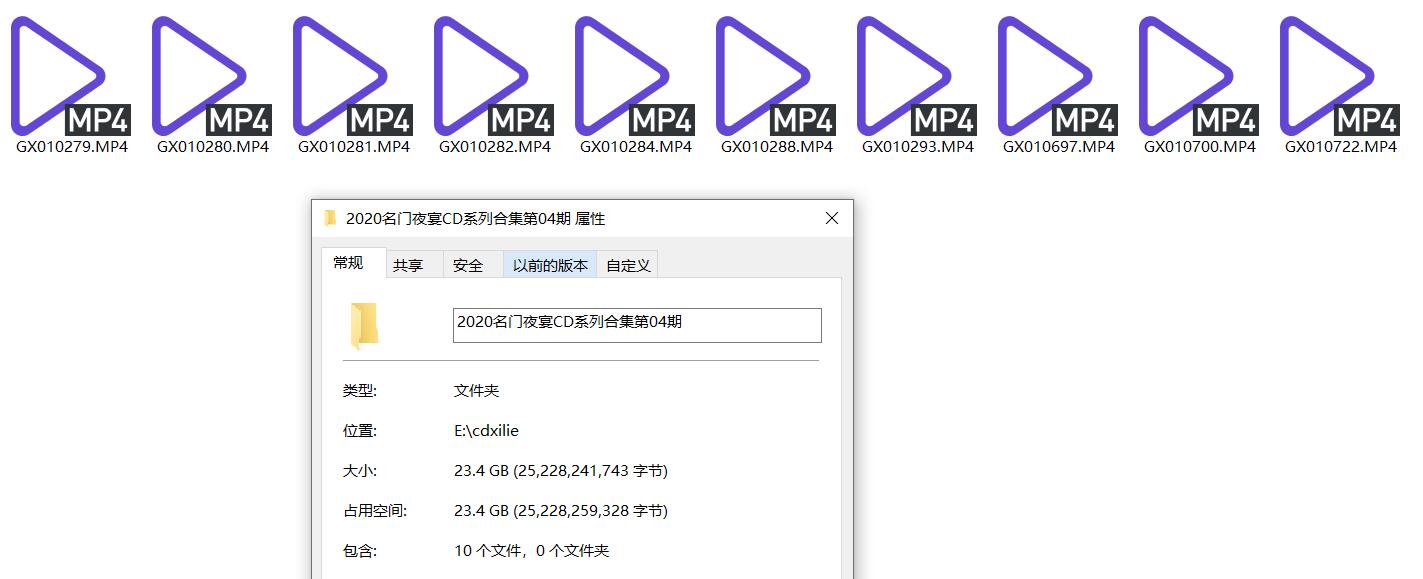Click the folder icon in properties title bar

click(330, 218)
